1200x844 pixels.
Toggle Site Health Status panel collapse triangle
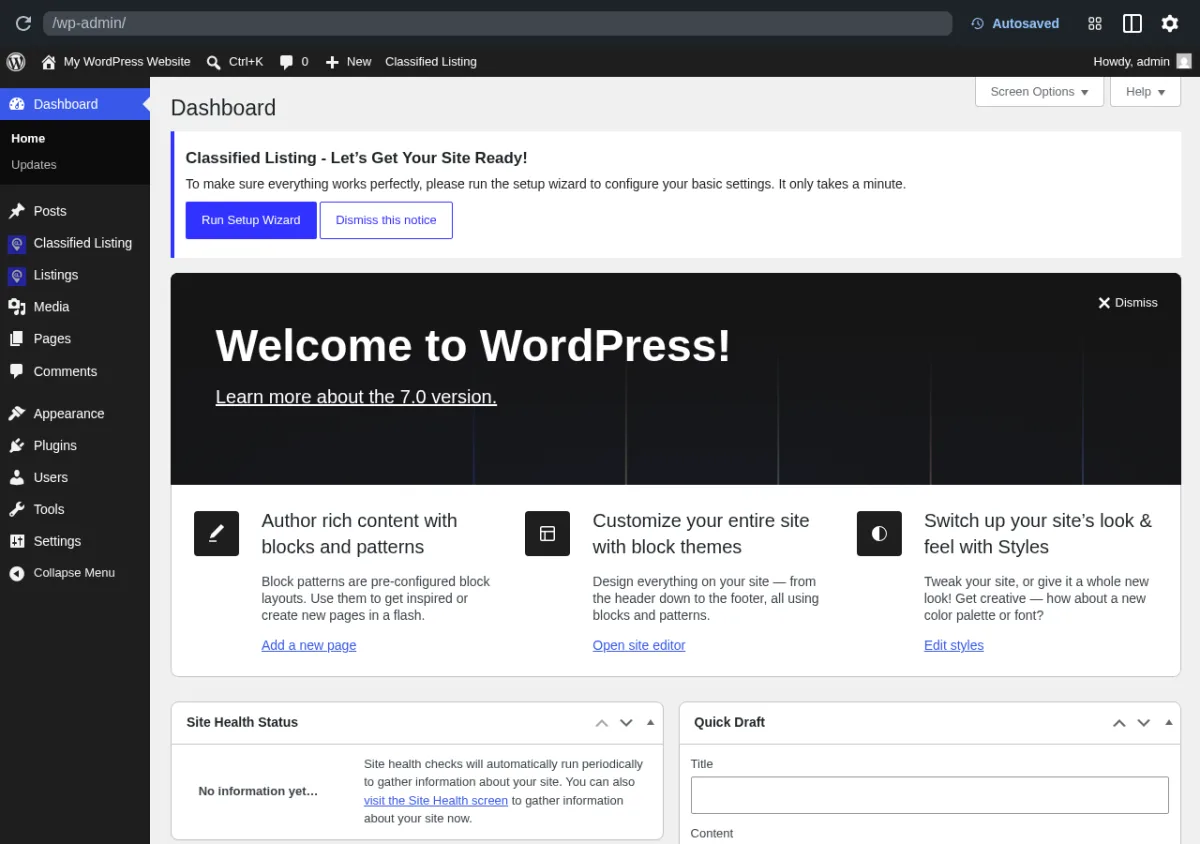650,722
